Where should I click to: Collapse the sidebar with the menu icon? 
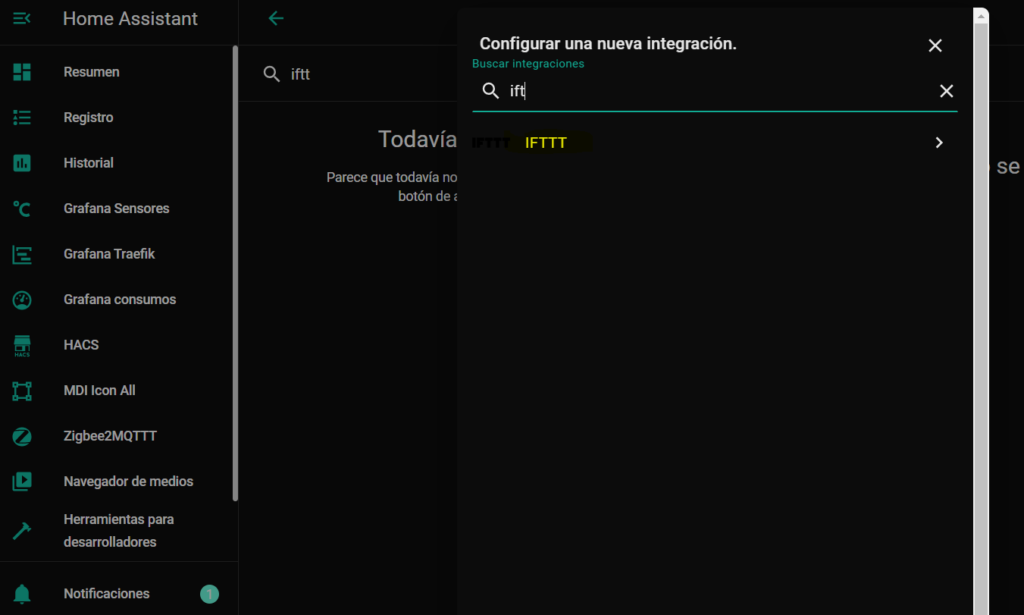22,18
